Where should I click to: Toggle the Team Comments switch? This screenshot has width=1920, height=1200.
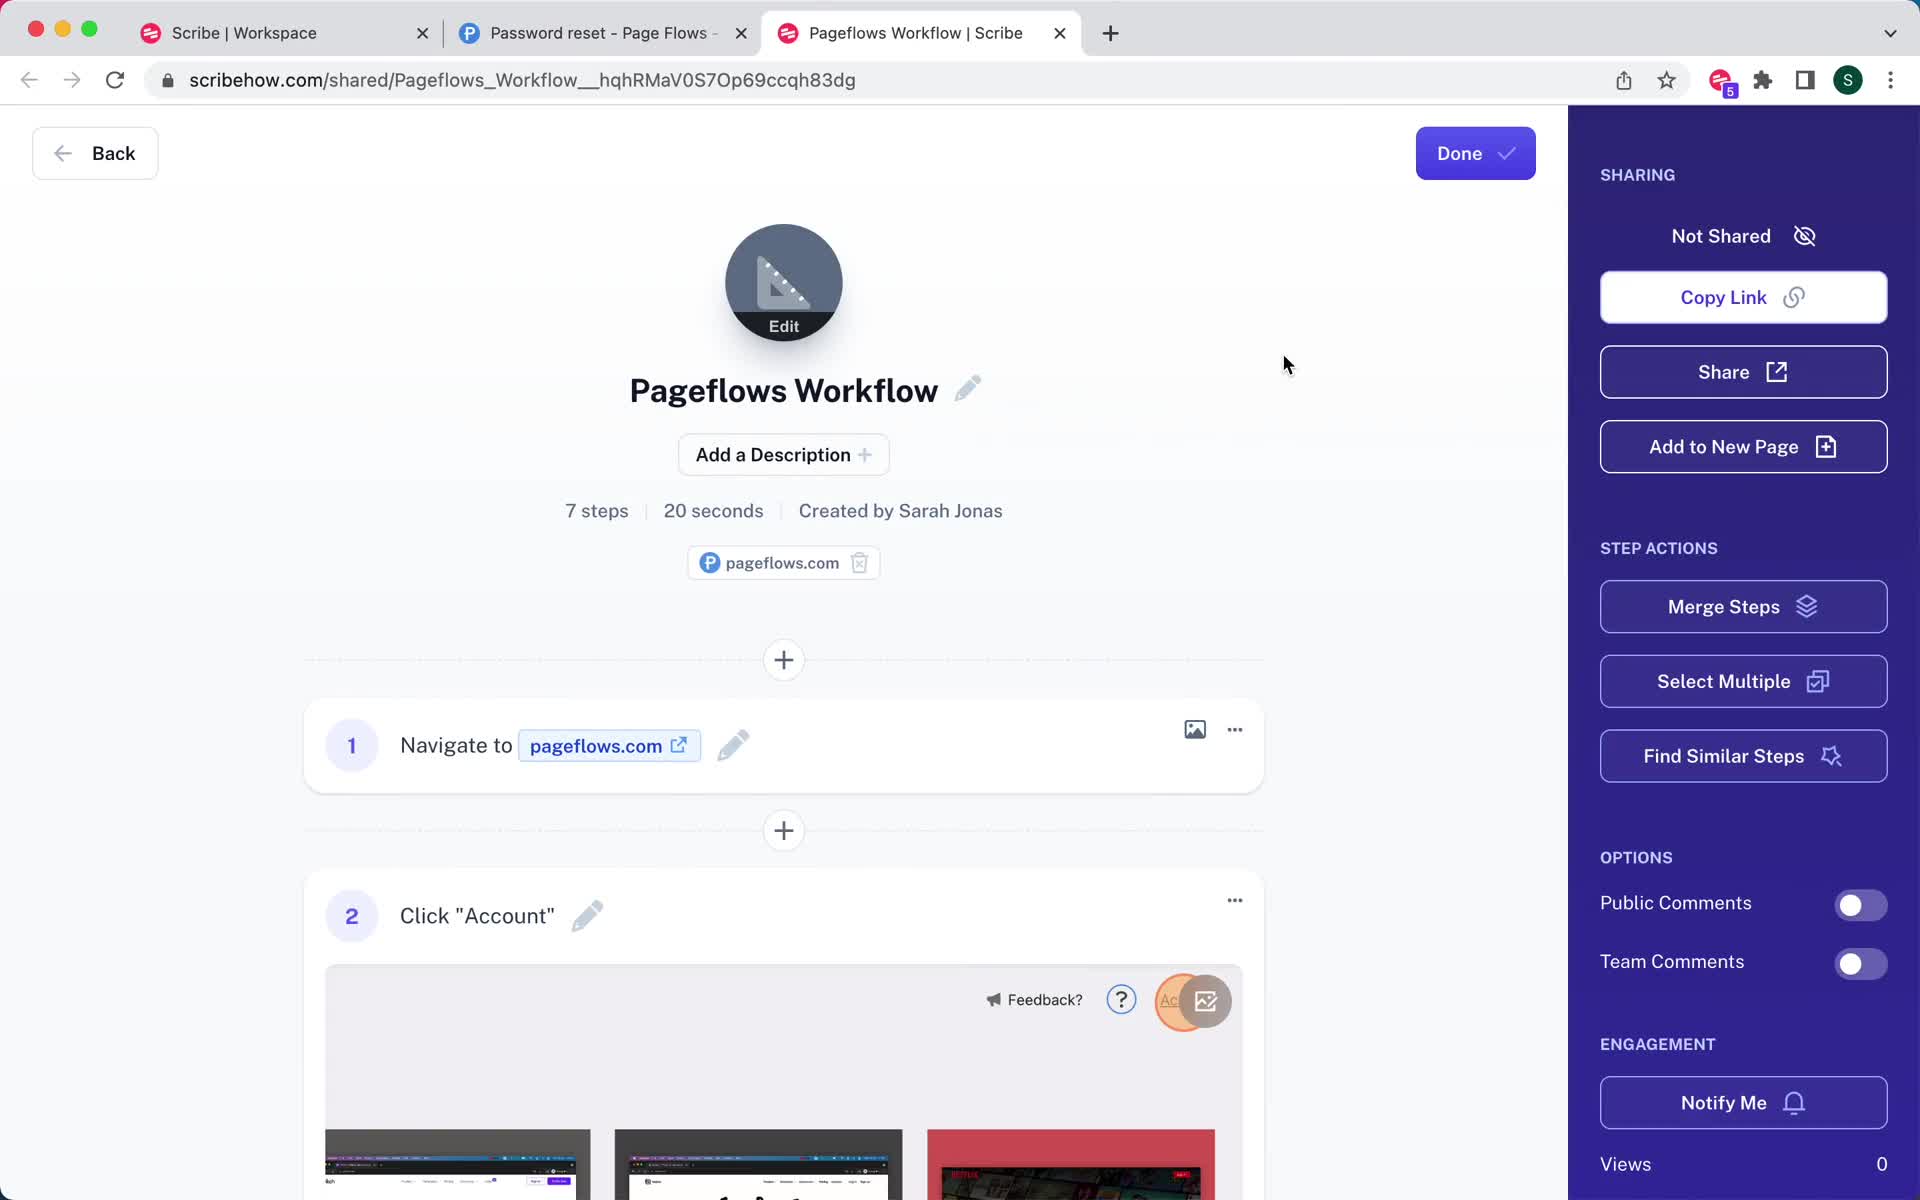click(x=1862, y=961)
